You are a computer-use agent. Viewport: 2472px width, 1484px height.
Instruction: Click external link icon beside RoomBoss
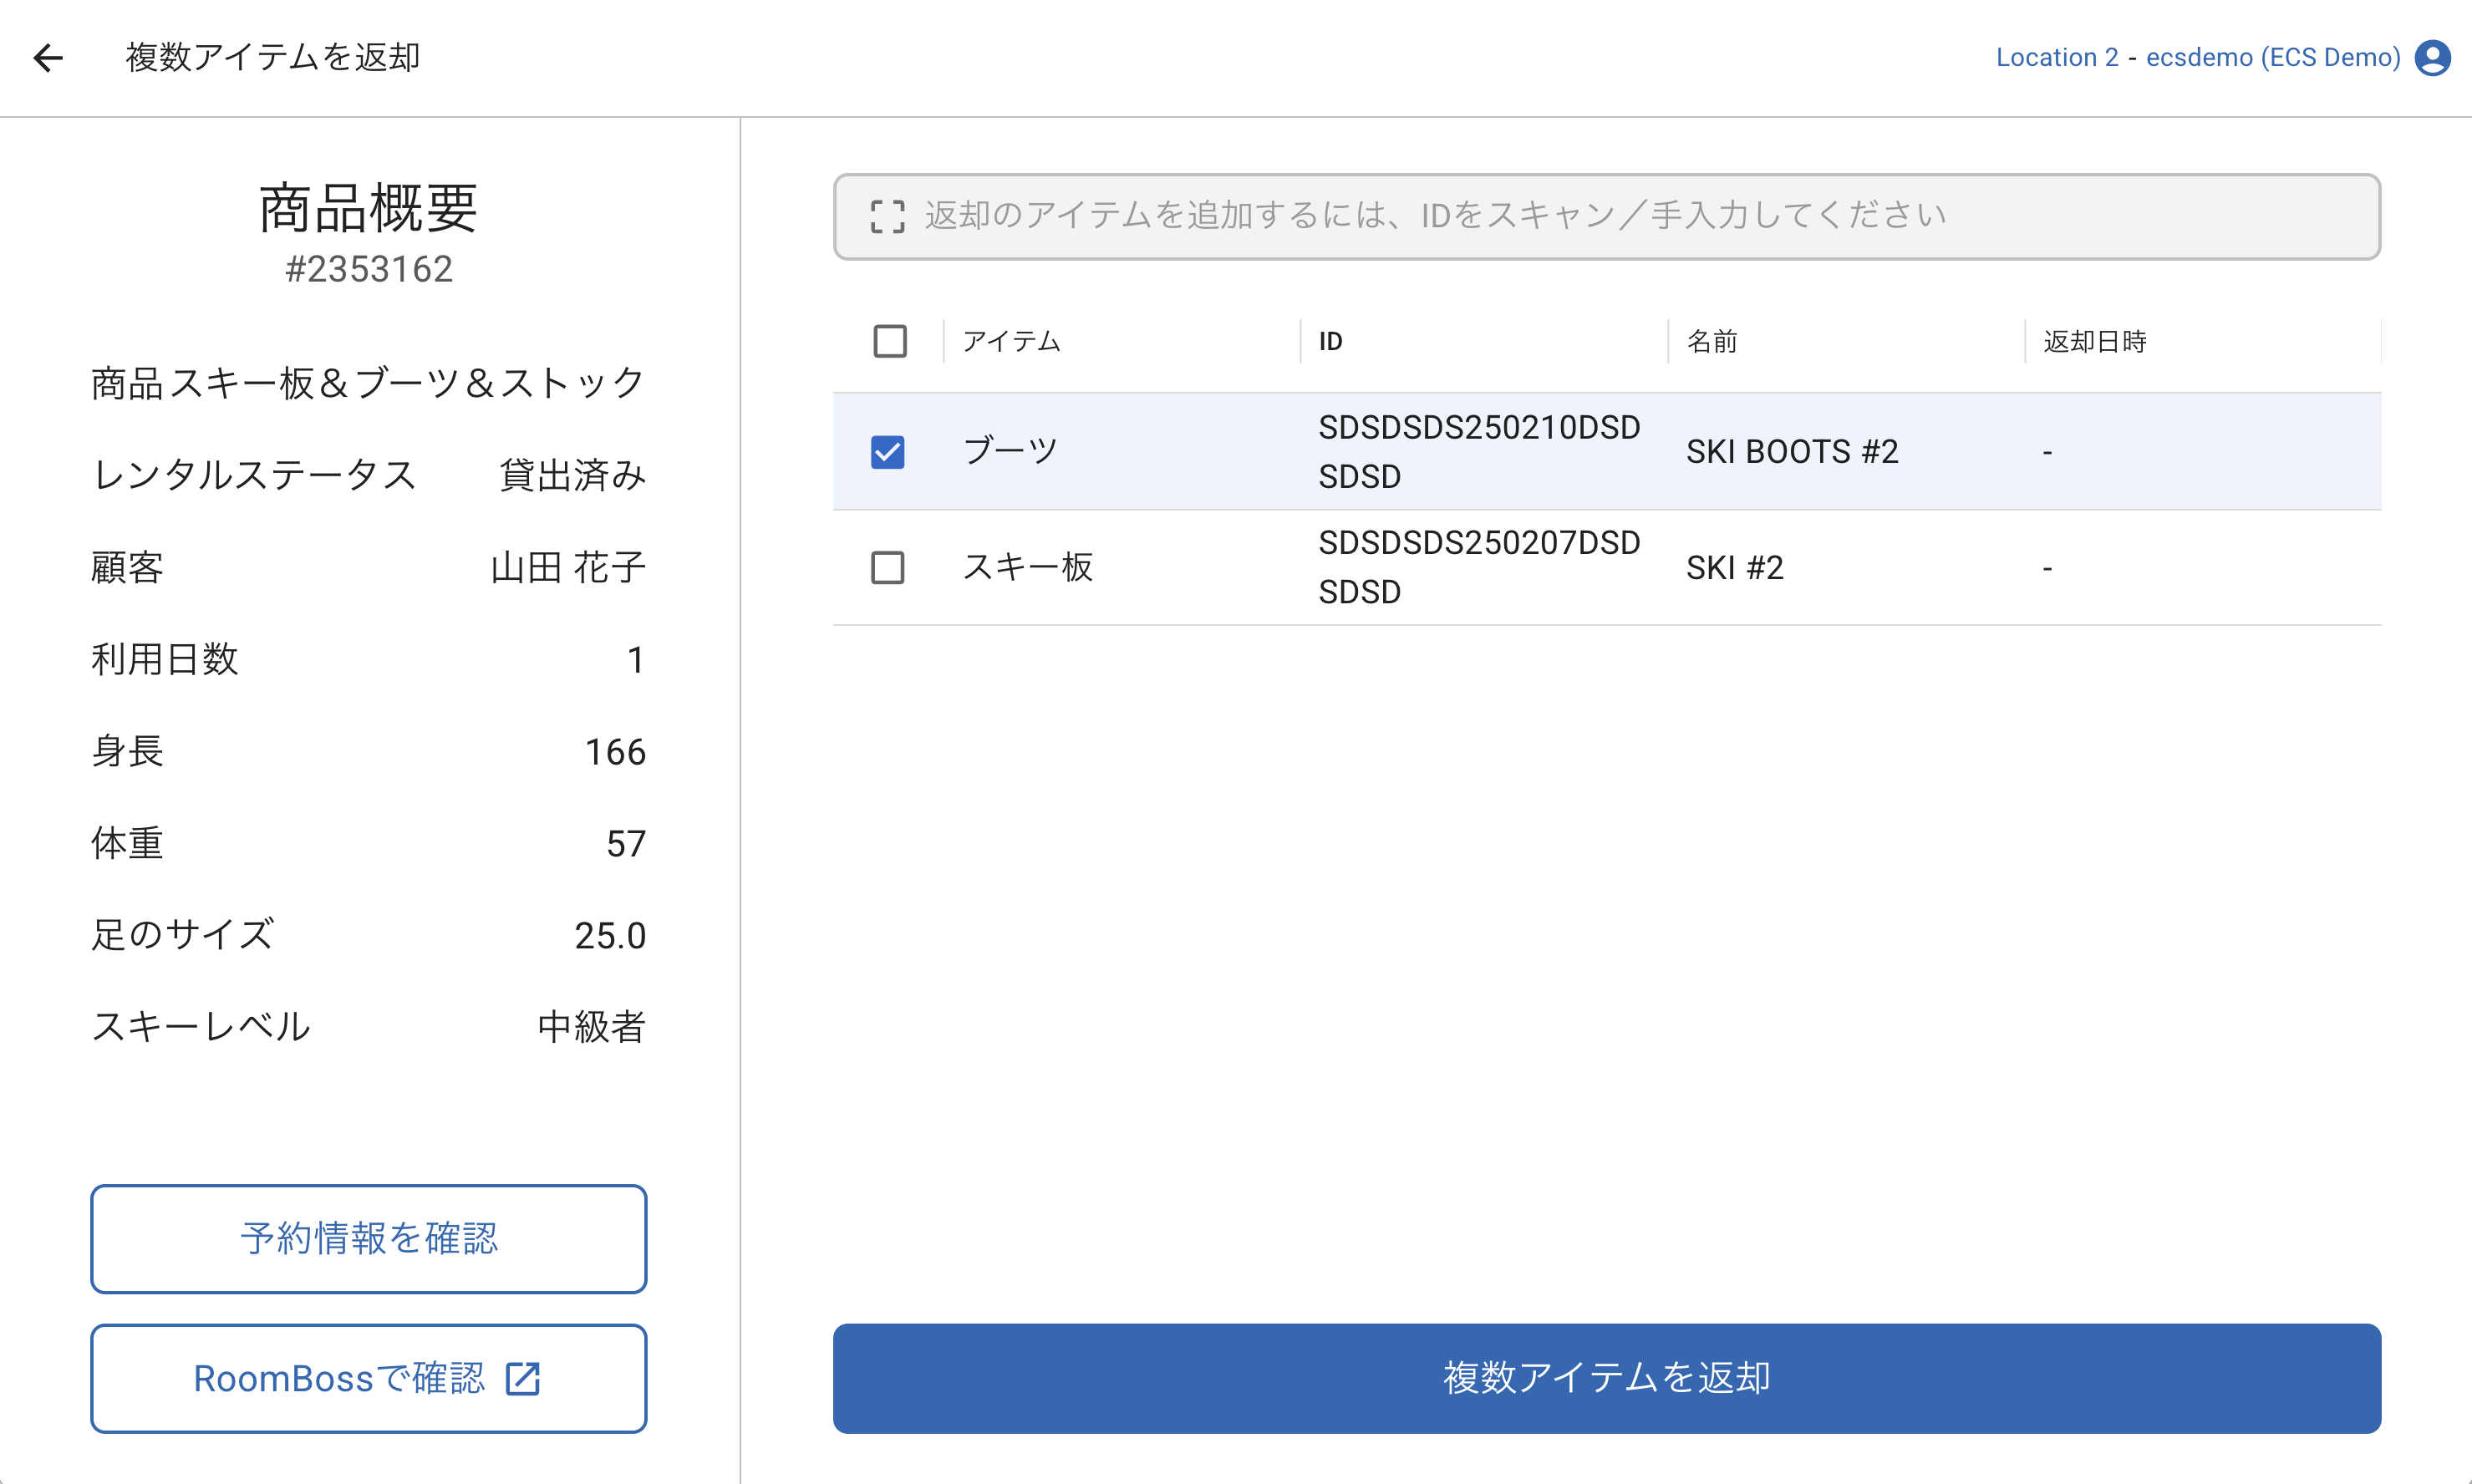523,1379
